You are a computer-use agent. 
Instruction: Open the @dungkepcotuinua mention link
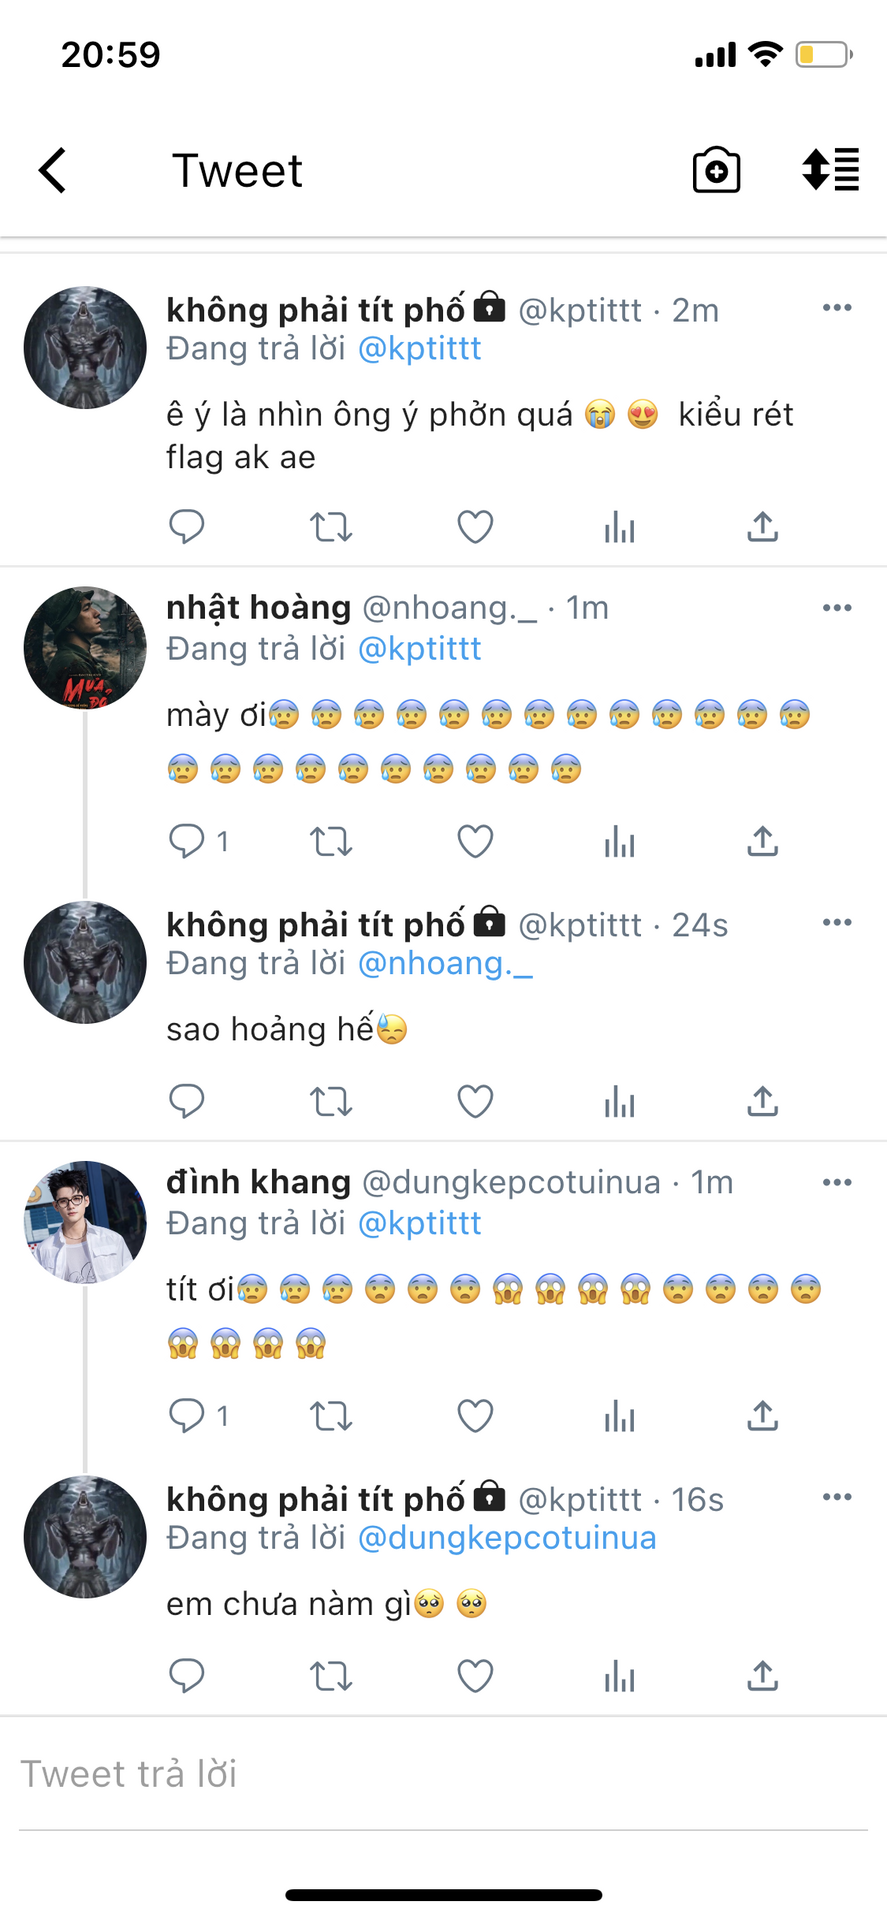507,1538
